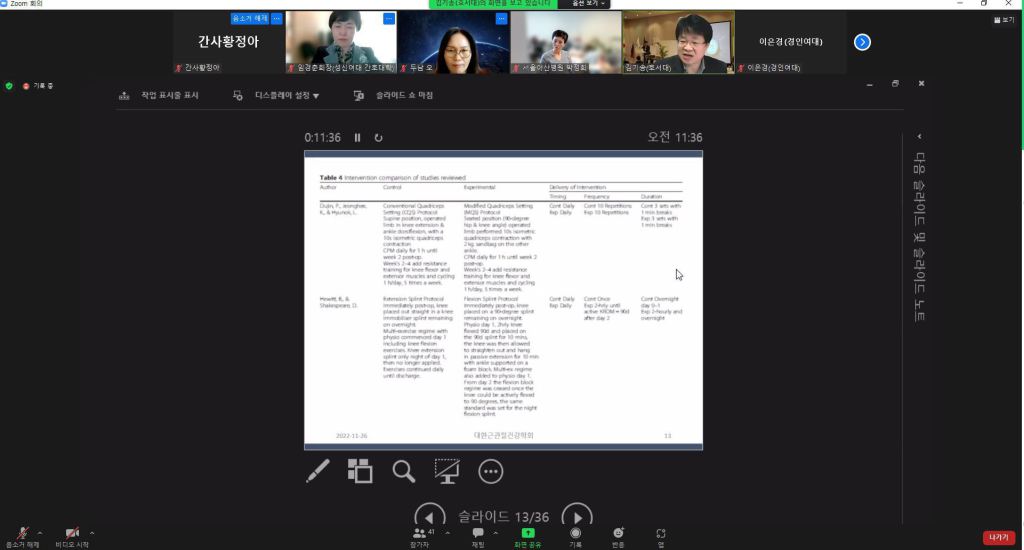Open the 반응 reactions icon

(618, 533)
